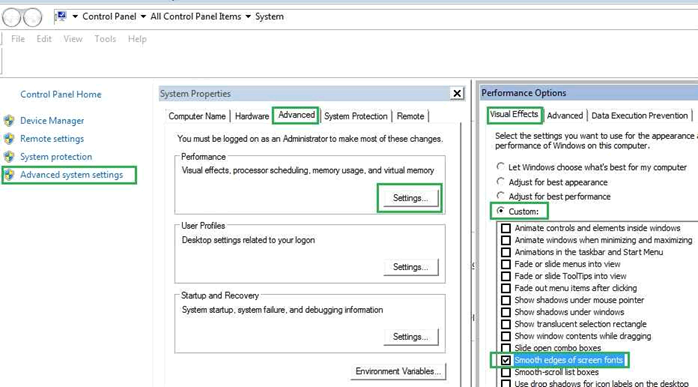Viewport: 698px width, 387px height.
Task: Enable Show translucent selection rectangle
Action: (x=506, y=325)
